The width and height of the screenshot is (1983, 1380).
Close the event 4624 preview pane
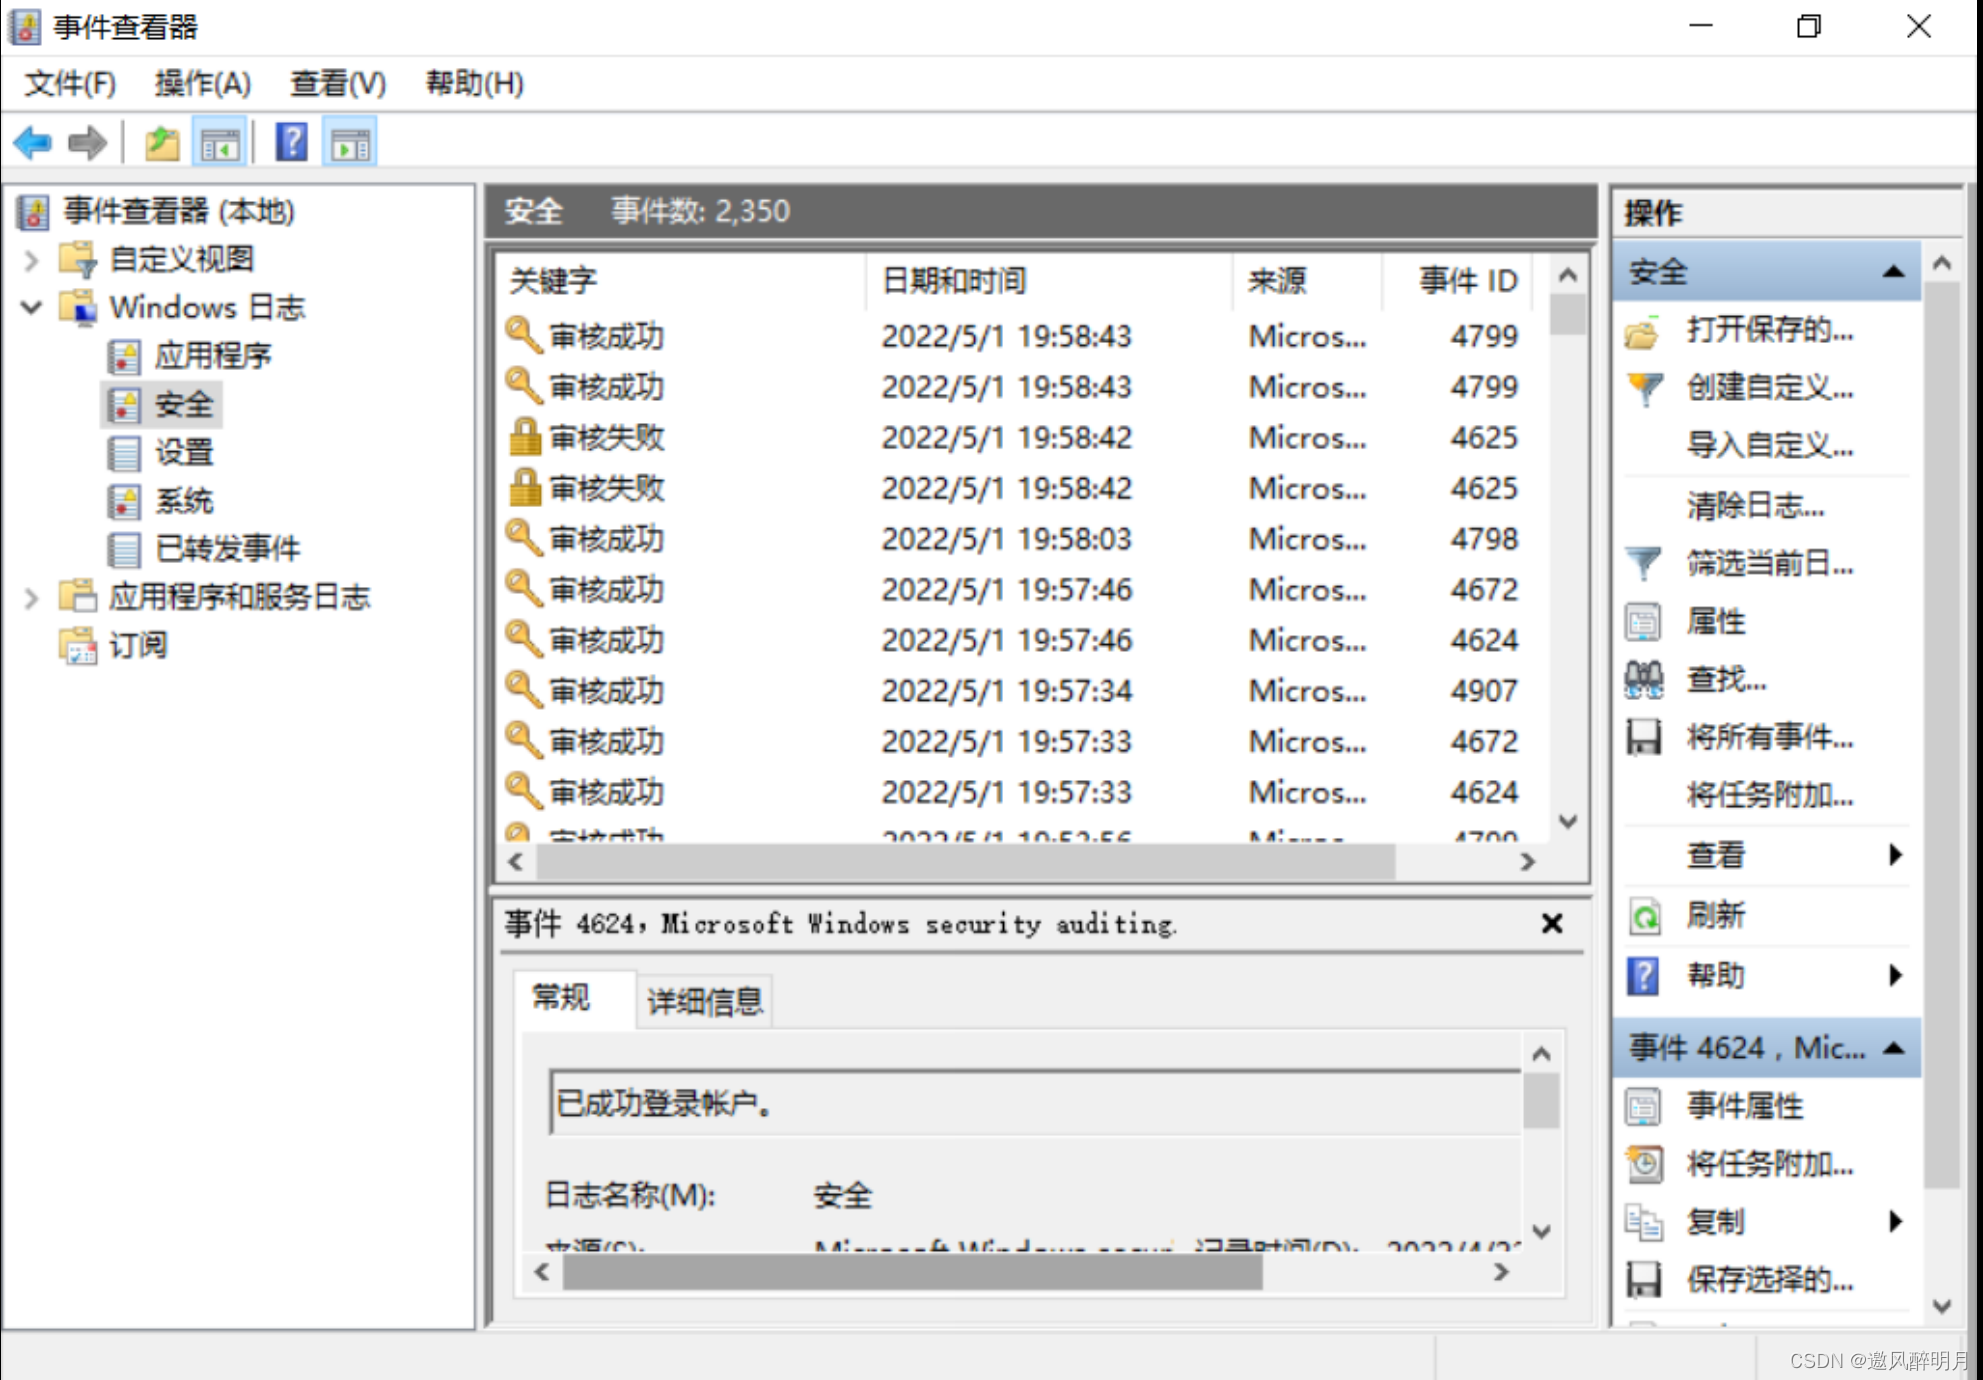1551,923
